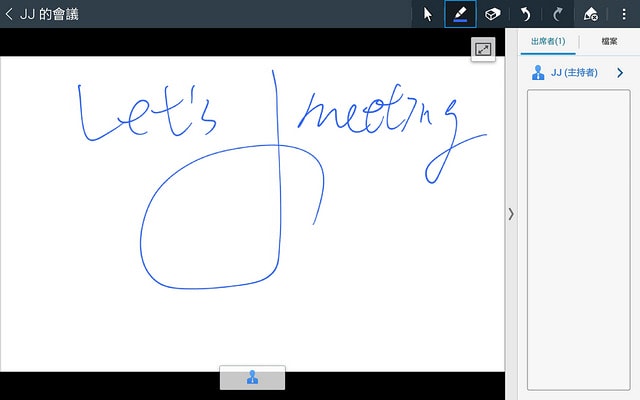Click the blue color bar under pen
Viewport: 640px width, 400px height.
coord(460,22)
